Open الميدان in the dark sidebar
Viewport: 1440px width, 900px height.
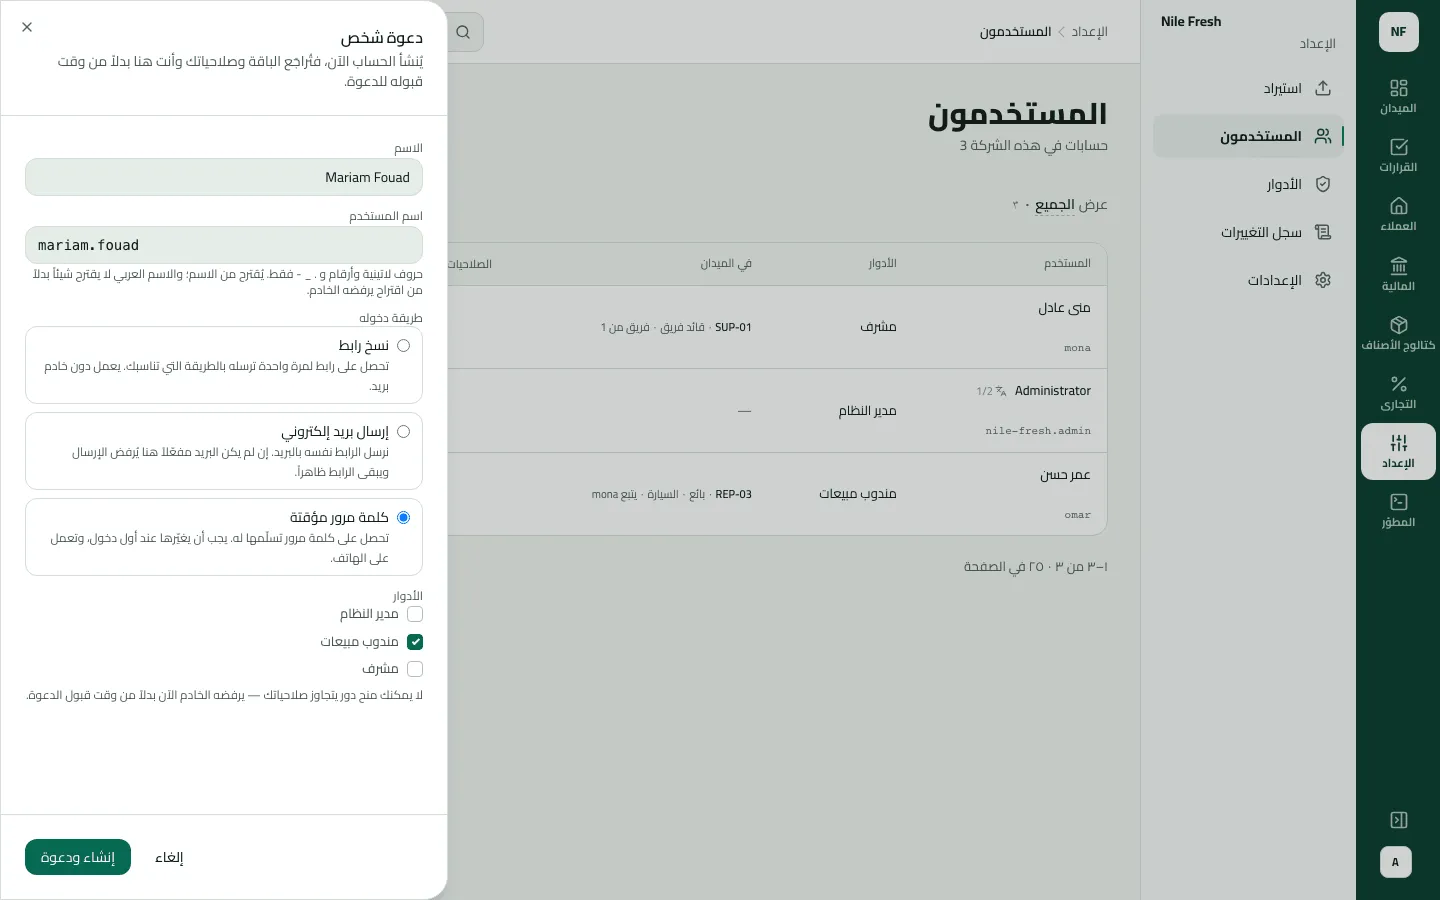[1398, 96]
